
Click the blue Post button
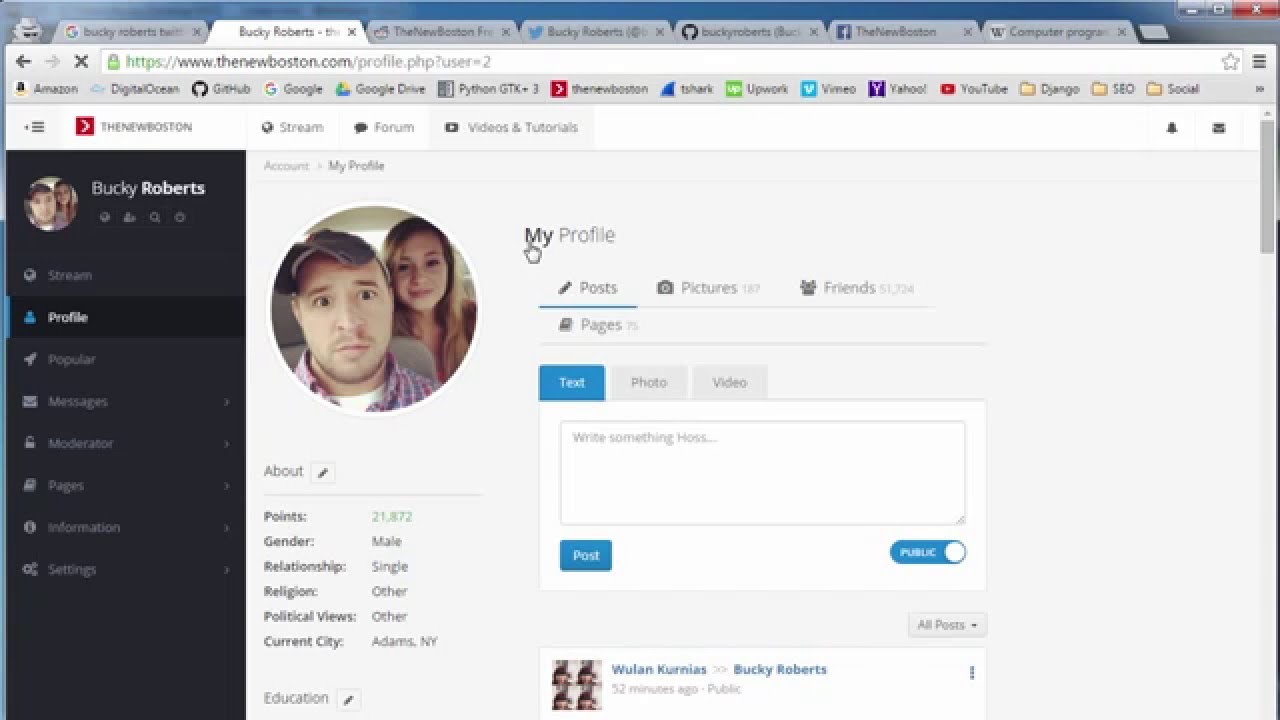[x=586, y=555]
